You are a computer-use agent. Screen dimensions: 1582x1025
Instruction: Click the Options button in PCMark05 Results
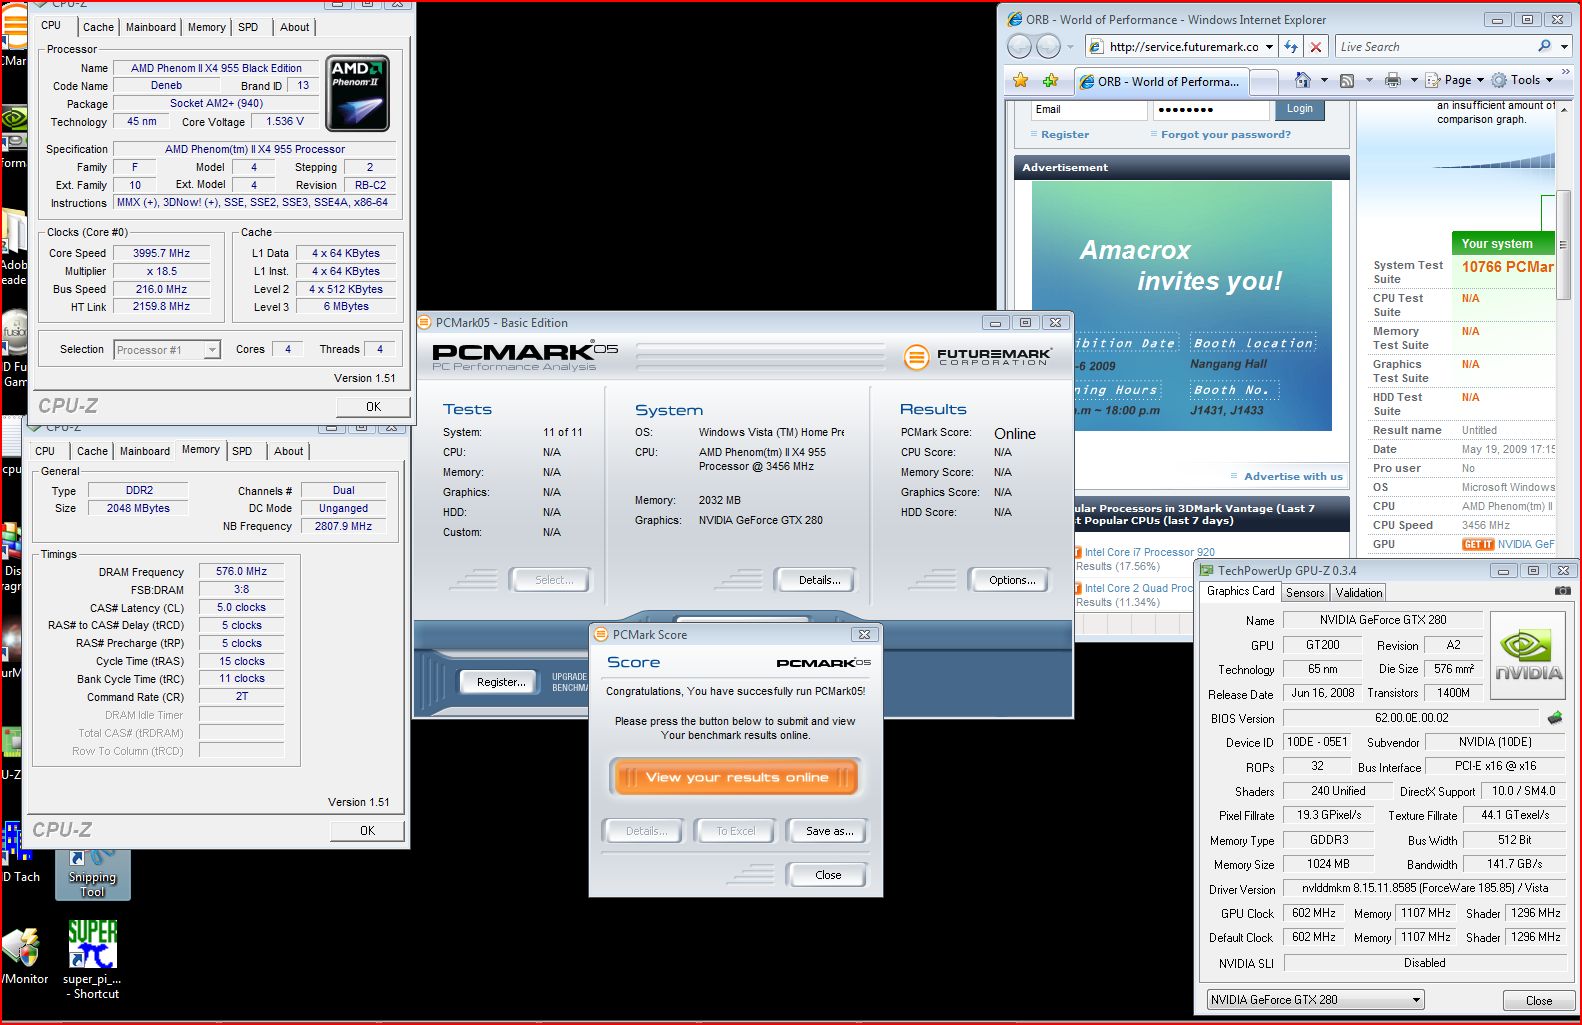(x=1011, y=580)
